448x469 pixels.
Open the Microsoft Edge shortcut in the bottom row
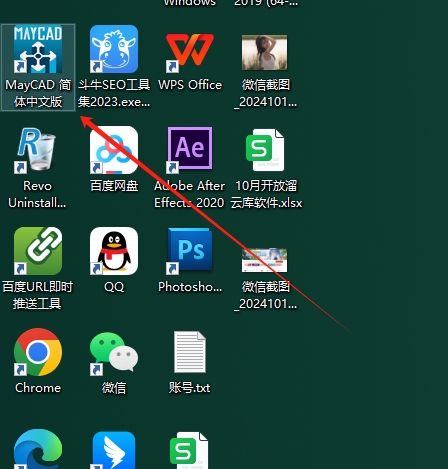pyautogui.click(x=38, y=449)
